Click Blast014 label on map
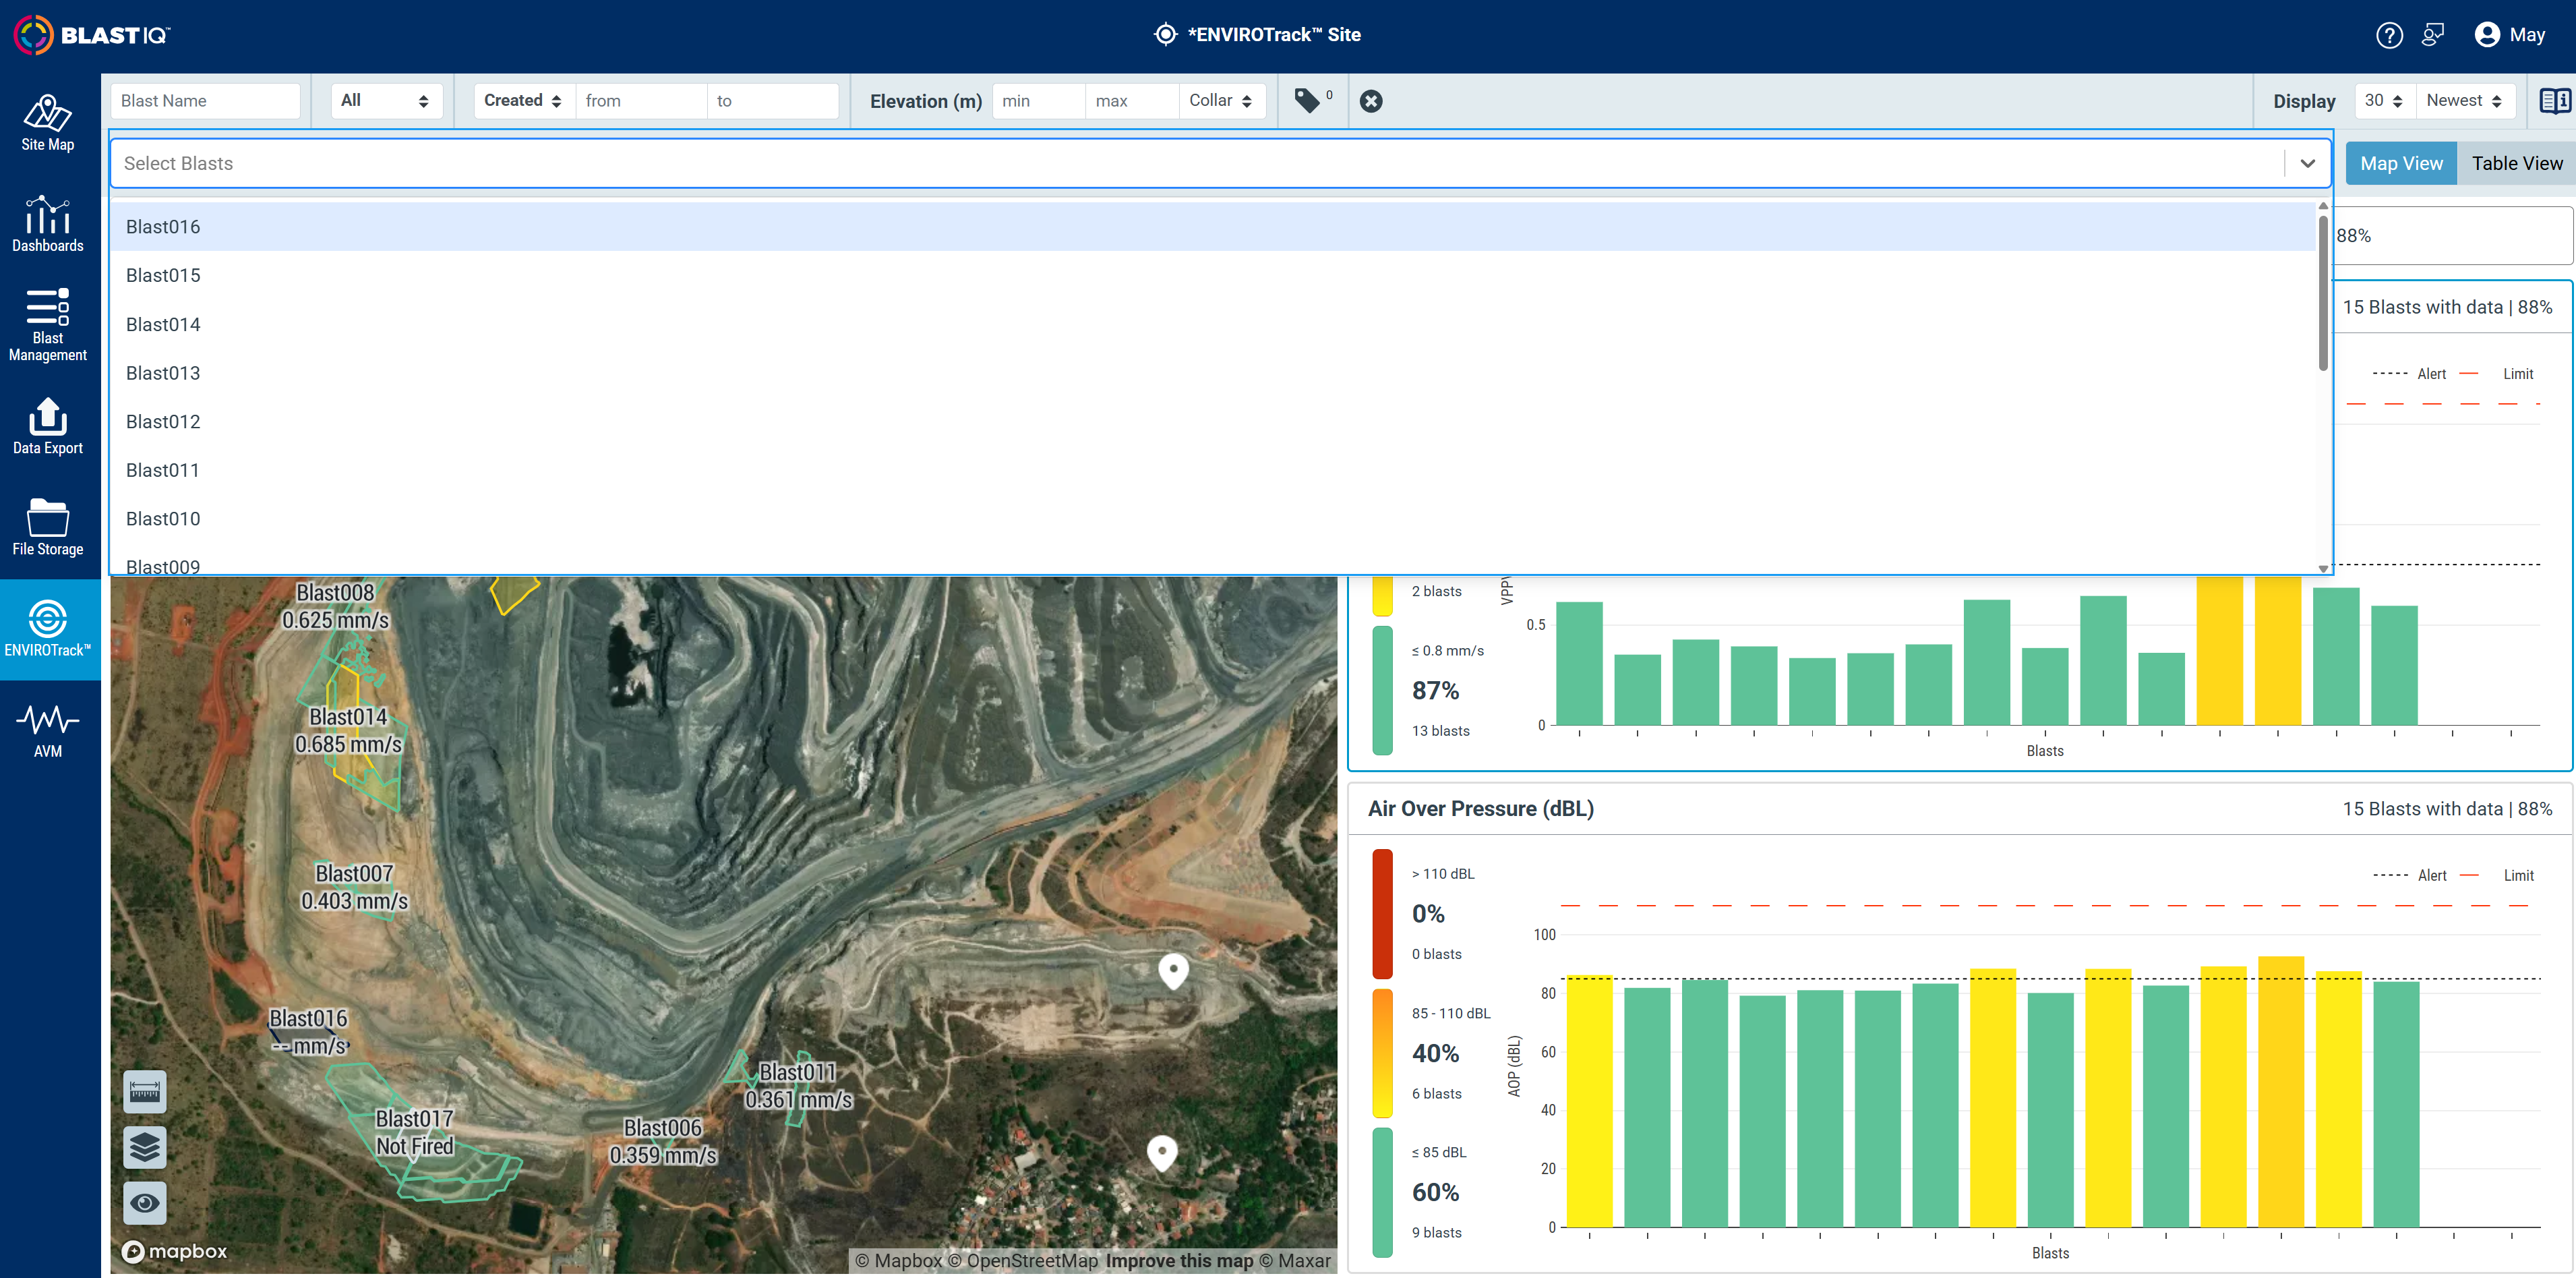 click(348, 730)
